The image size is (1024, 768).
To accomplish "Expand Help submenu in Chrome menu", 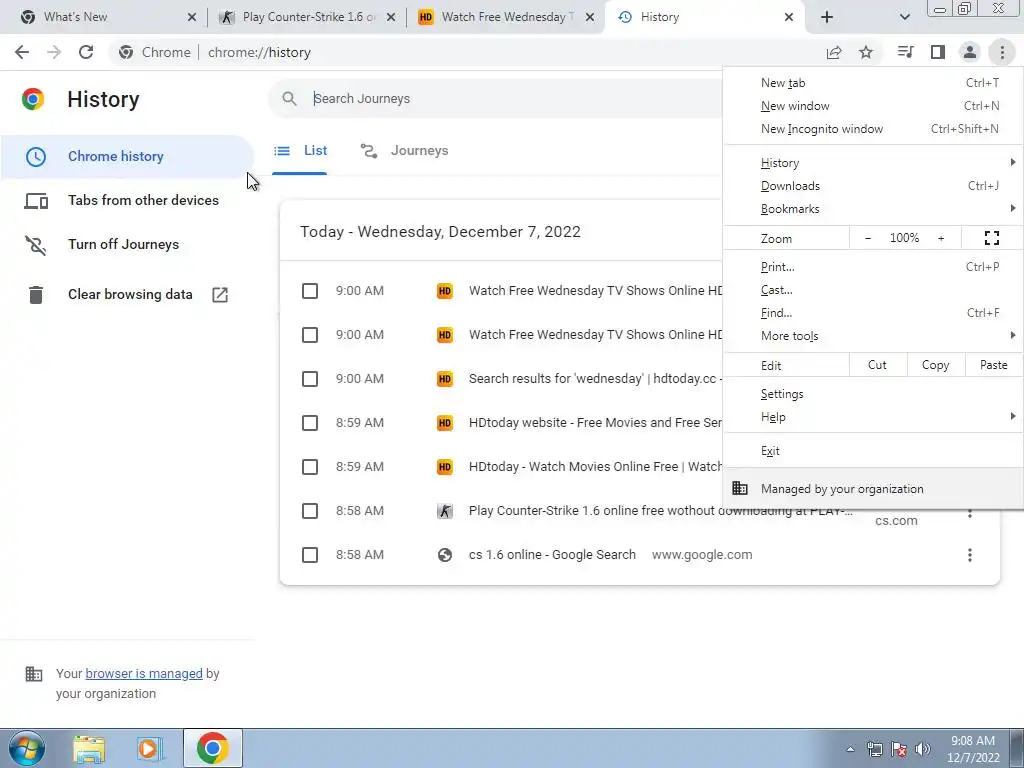I will click(873, 417).
